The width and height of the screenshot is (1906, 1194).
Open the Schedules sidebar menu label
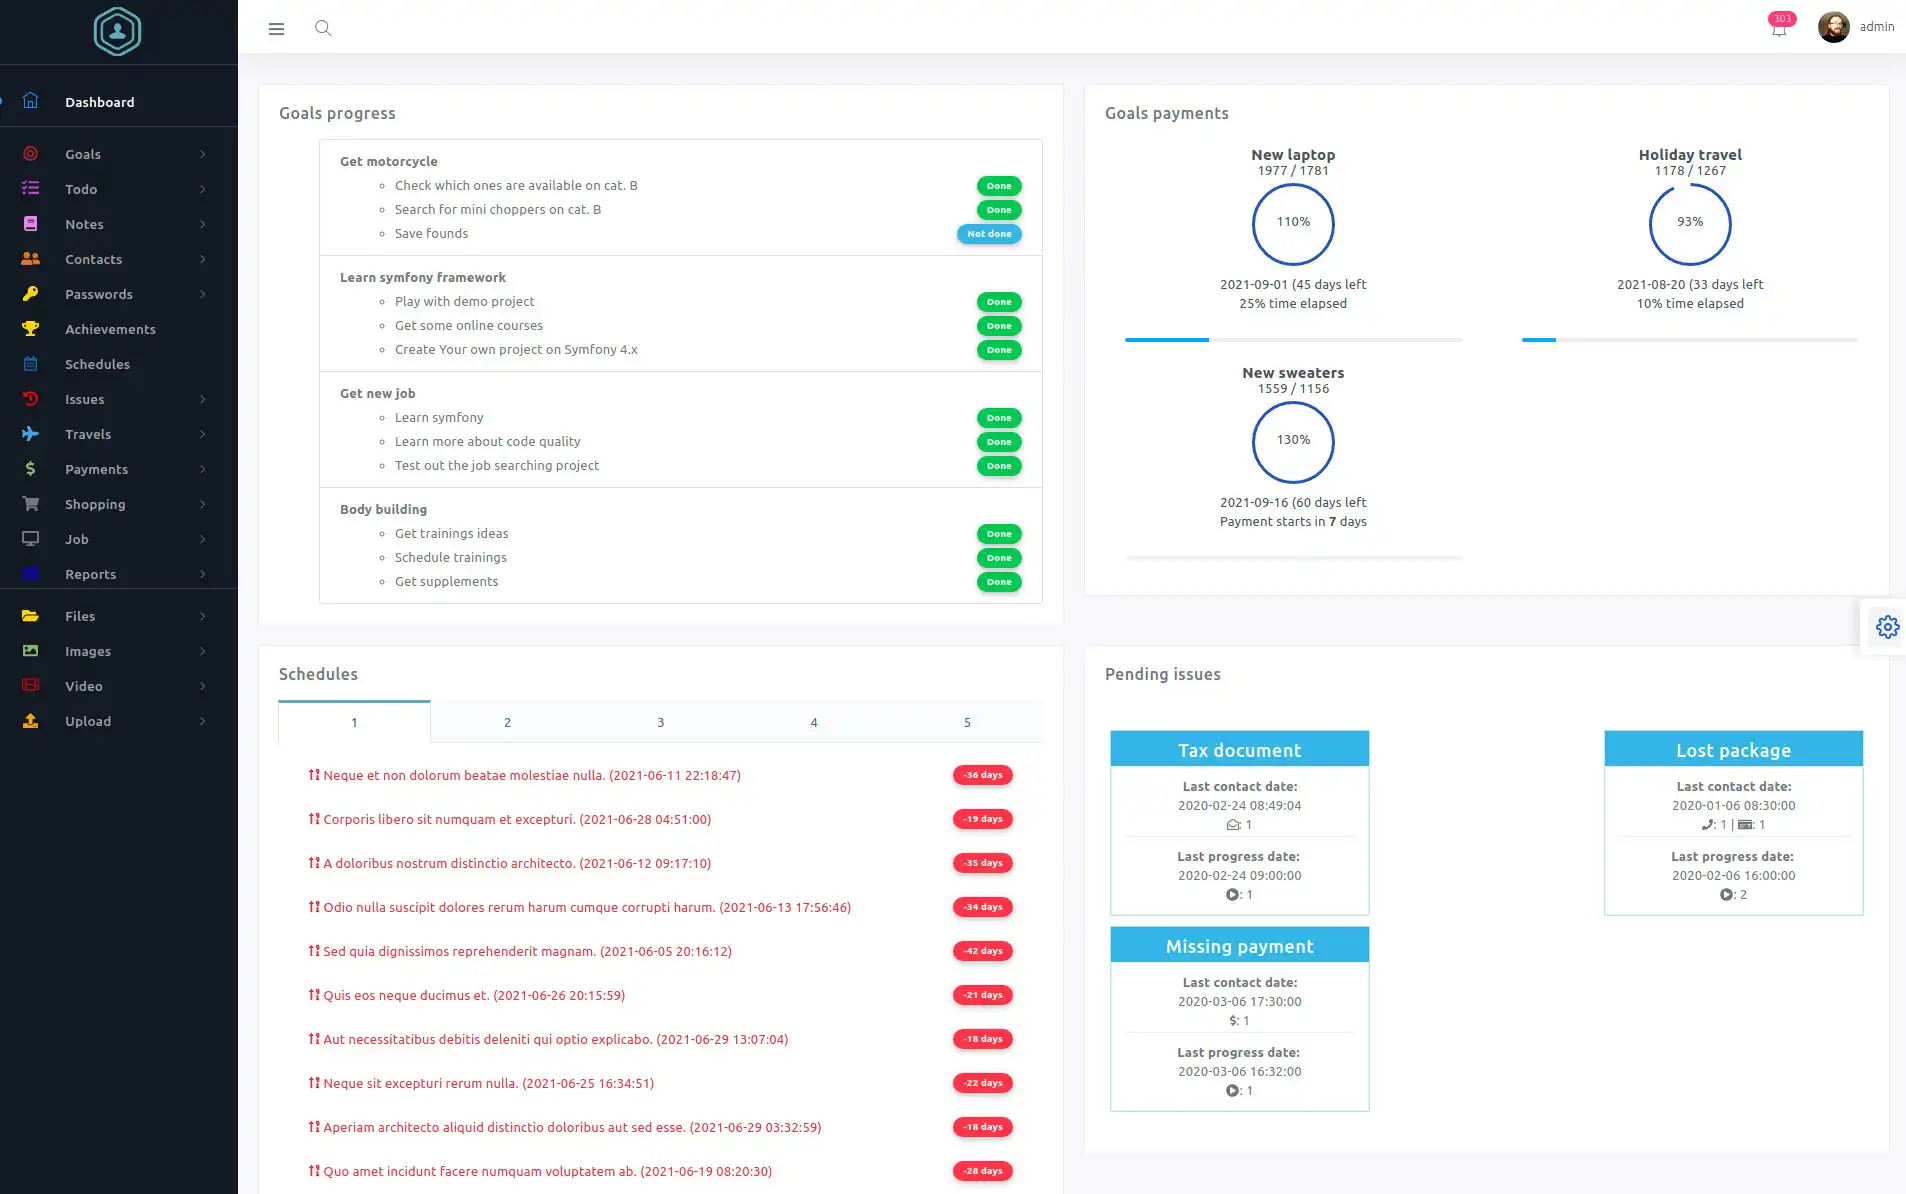point(97,364)
